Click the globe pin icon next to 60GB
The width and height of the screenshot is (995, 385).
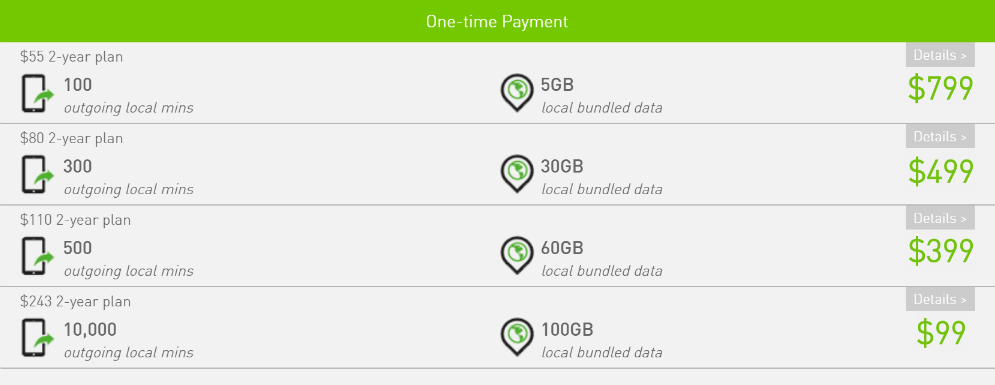[x=517, y=256]
